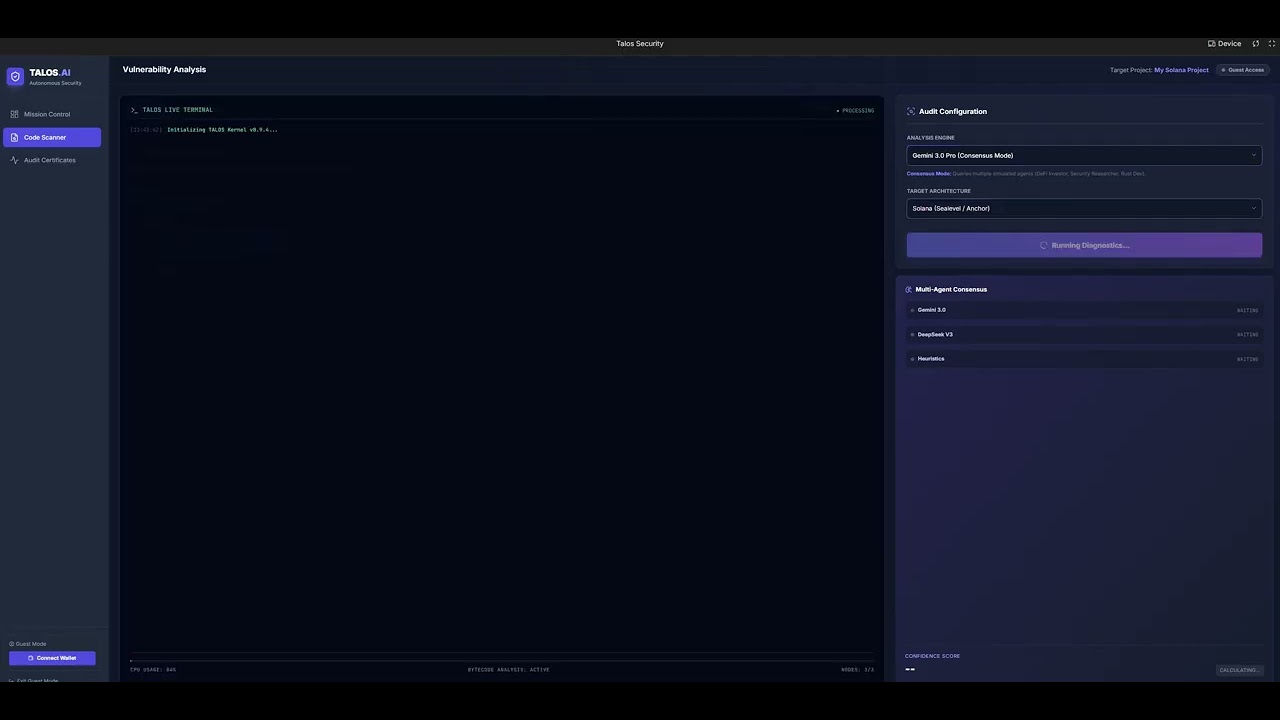Open the Target Architecture dropdown
Image resolution: width=1280 pixels, height=720 pixels.
coord(1084,208)
